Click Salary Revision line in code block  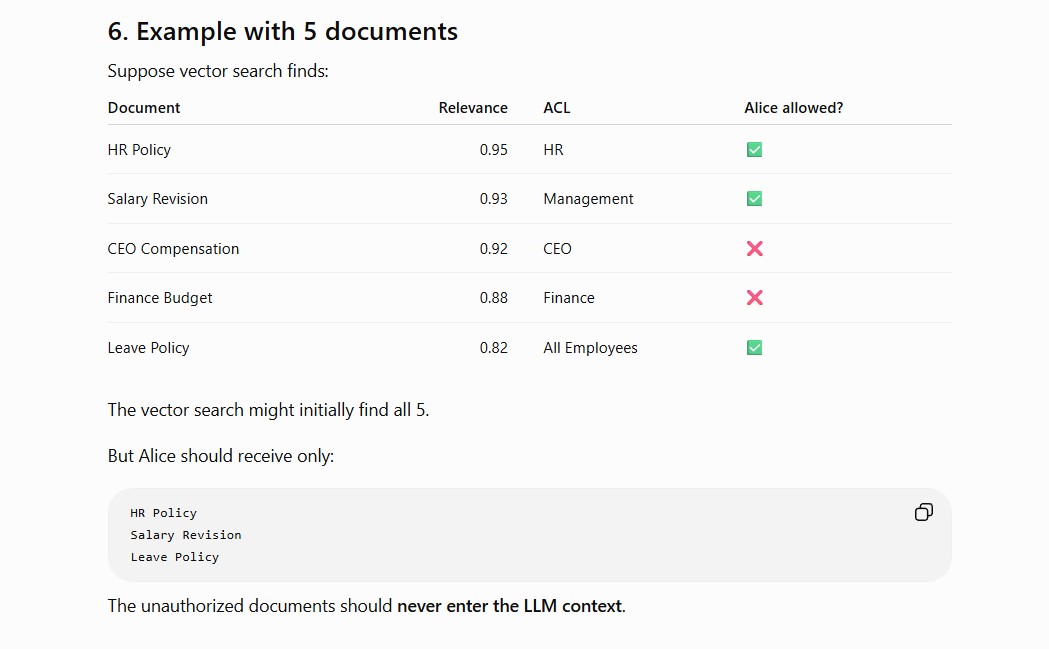186,535
